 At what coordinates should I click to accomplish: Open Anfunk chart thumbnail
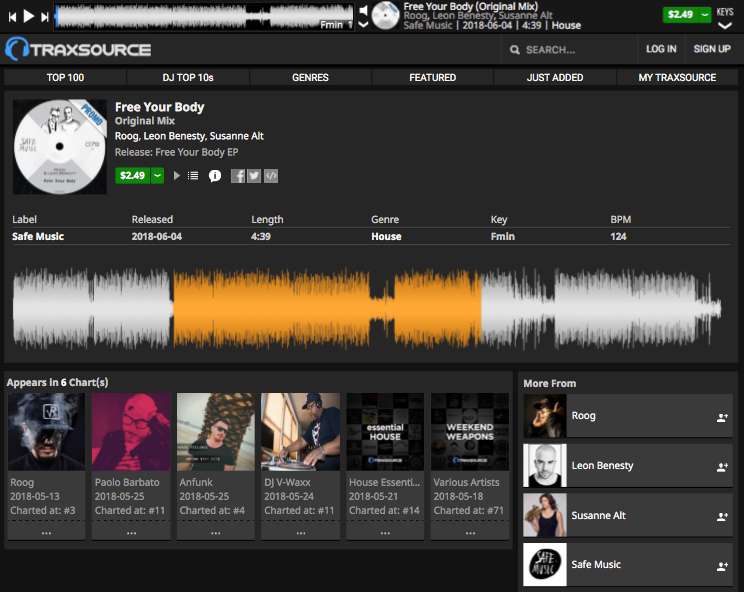click(x=215, y=431)
